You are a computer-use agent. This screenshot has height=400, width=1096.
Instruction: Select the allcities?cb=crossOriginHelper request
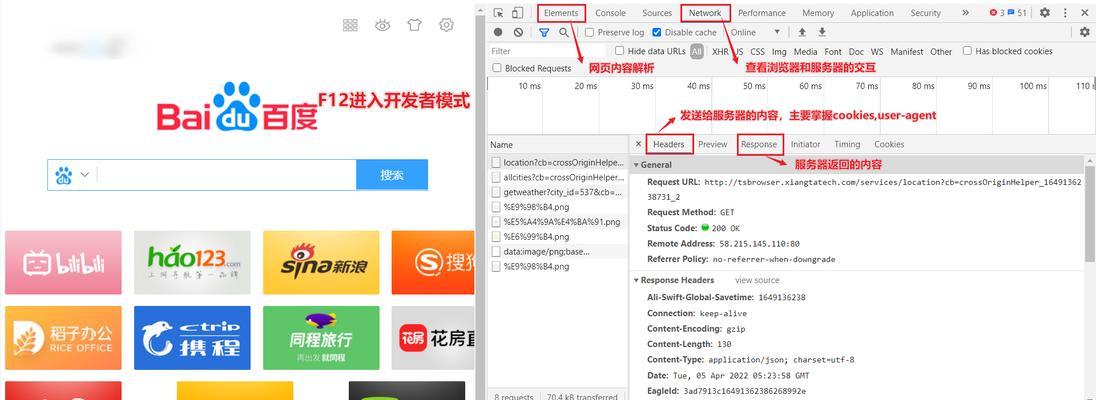[x=557, y=178]
